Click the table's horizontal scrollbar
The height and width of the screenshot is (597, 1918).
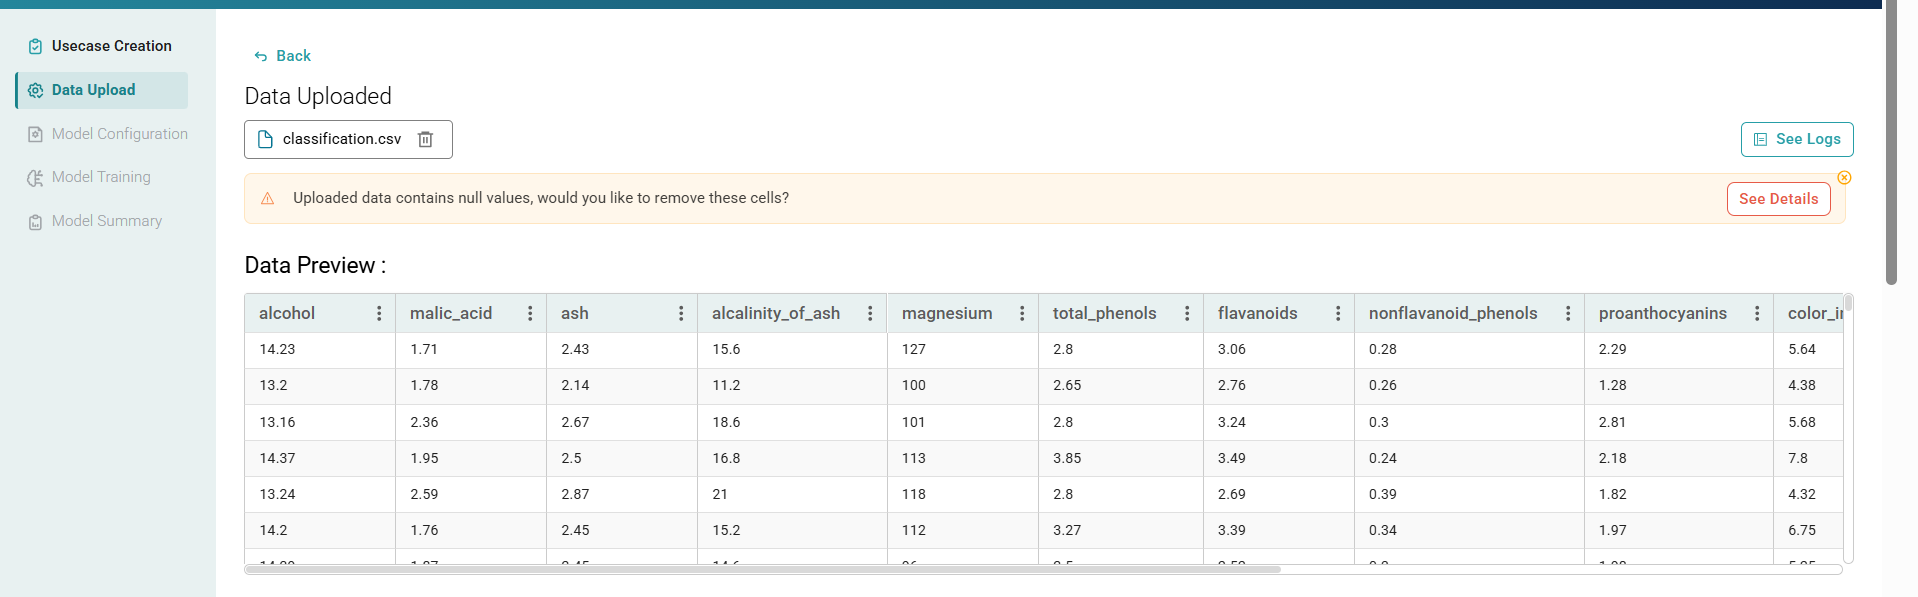point(762,570)
